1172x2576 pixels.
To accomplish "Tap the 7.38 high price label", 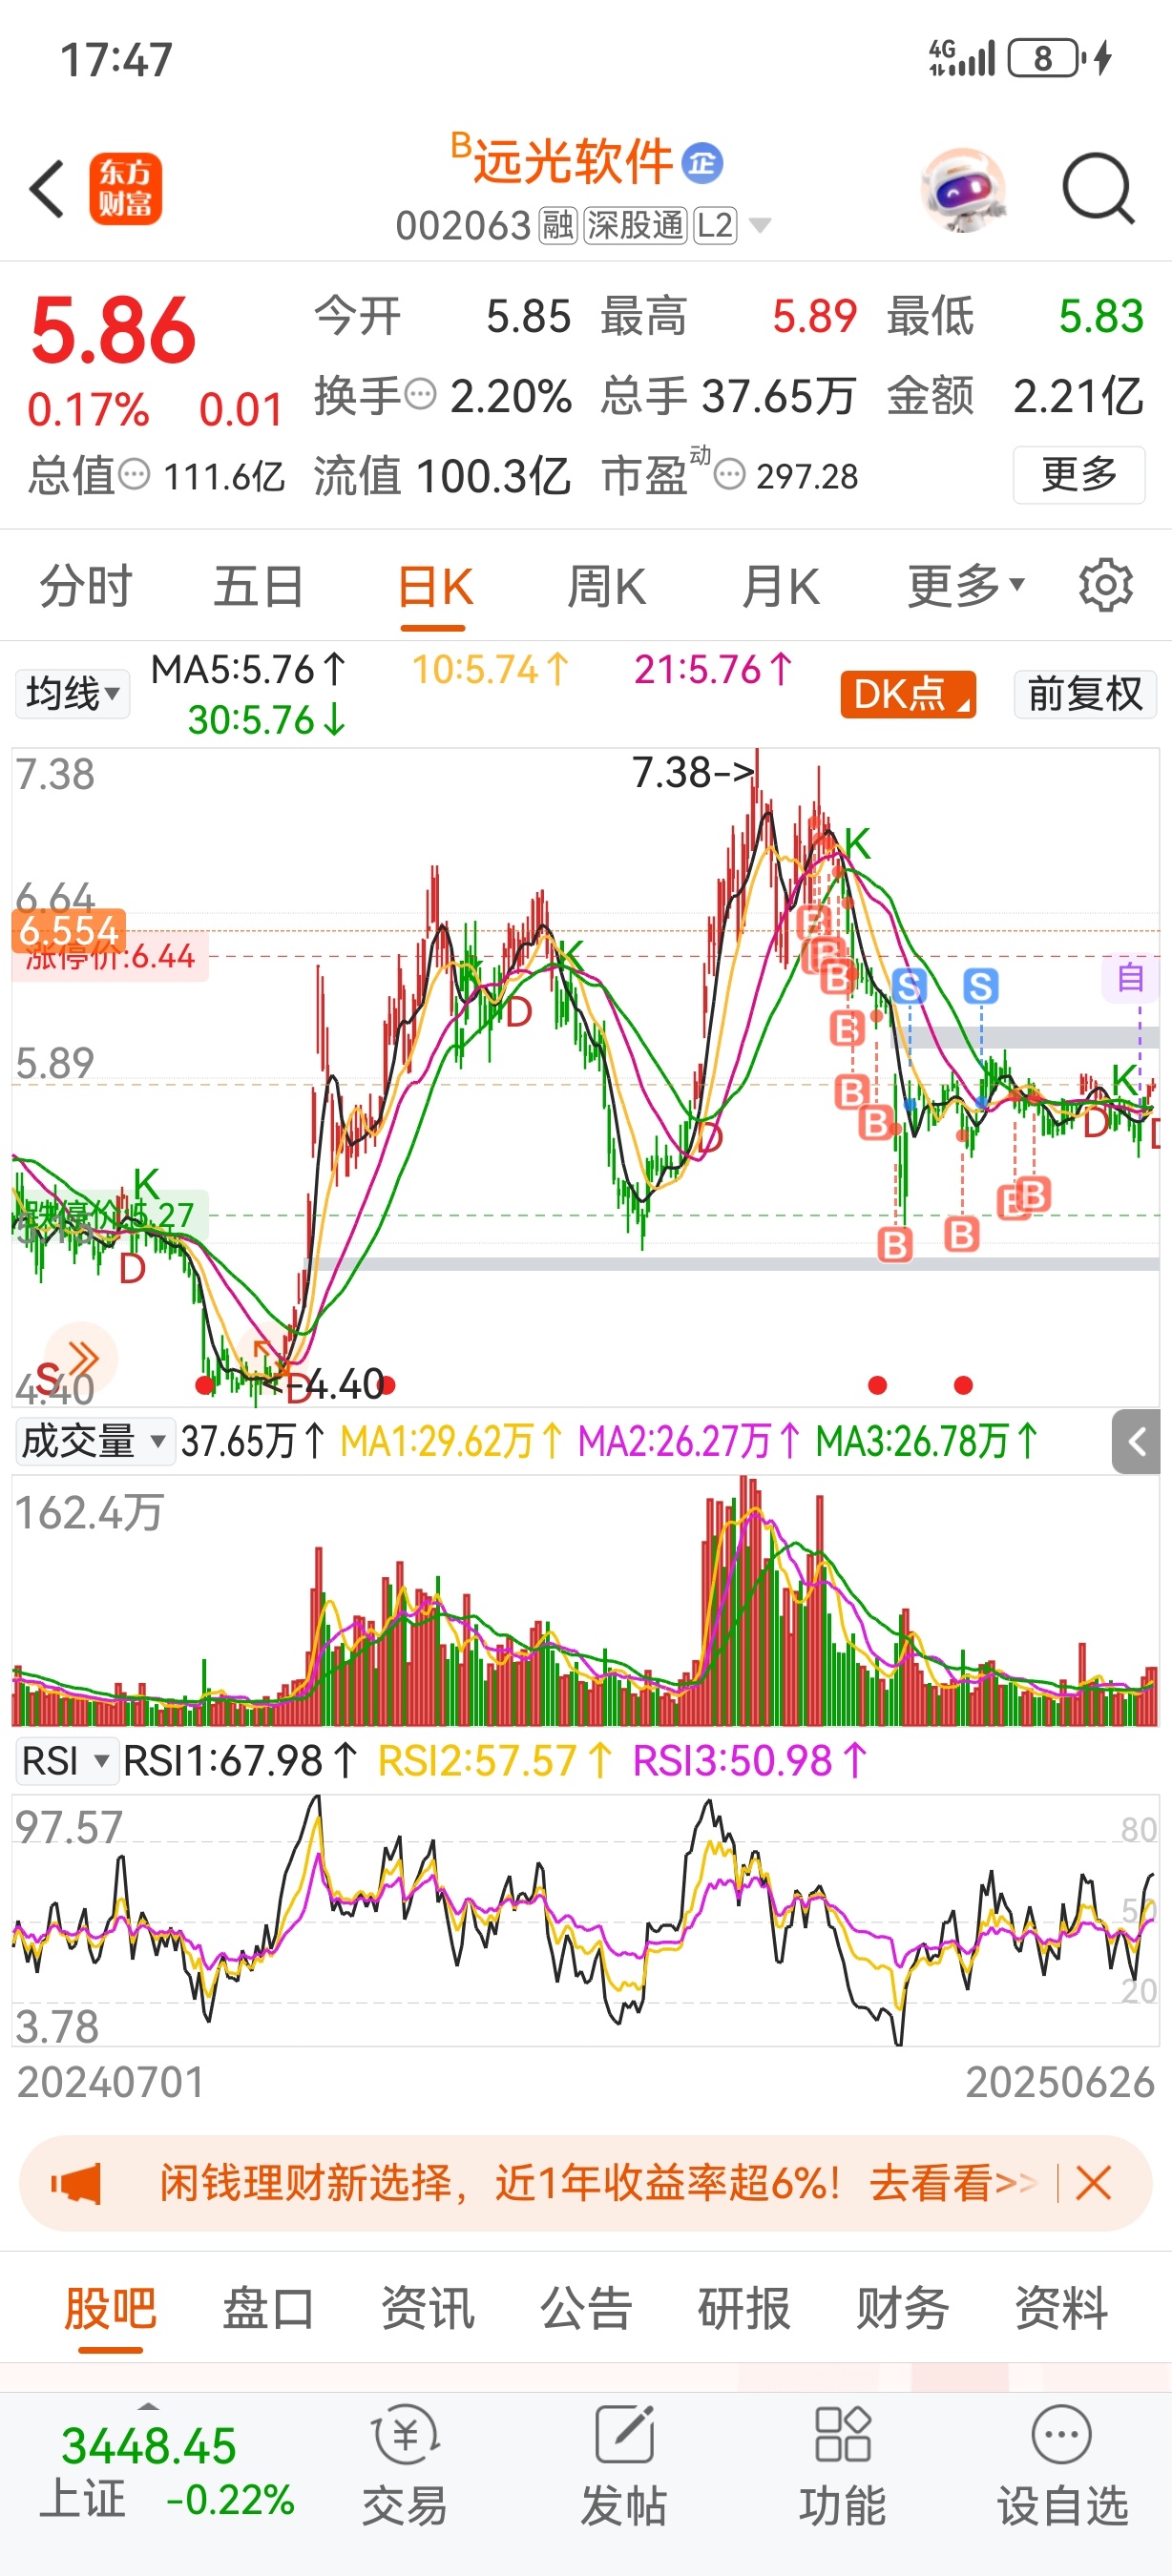I will [x=692, y=772].
